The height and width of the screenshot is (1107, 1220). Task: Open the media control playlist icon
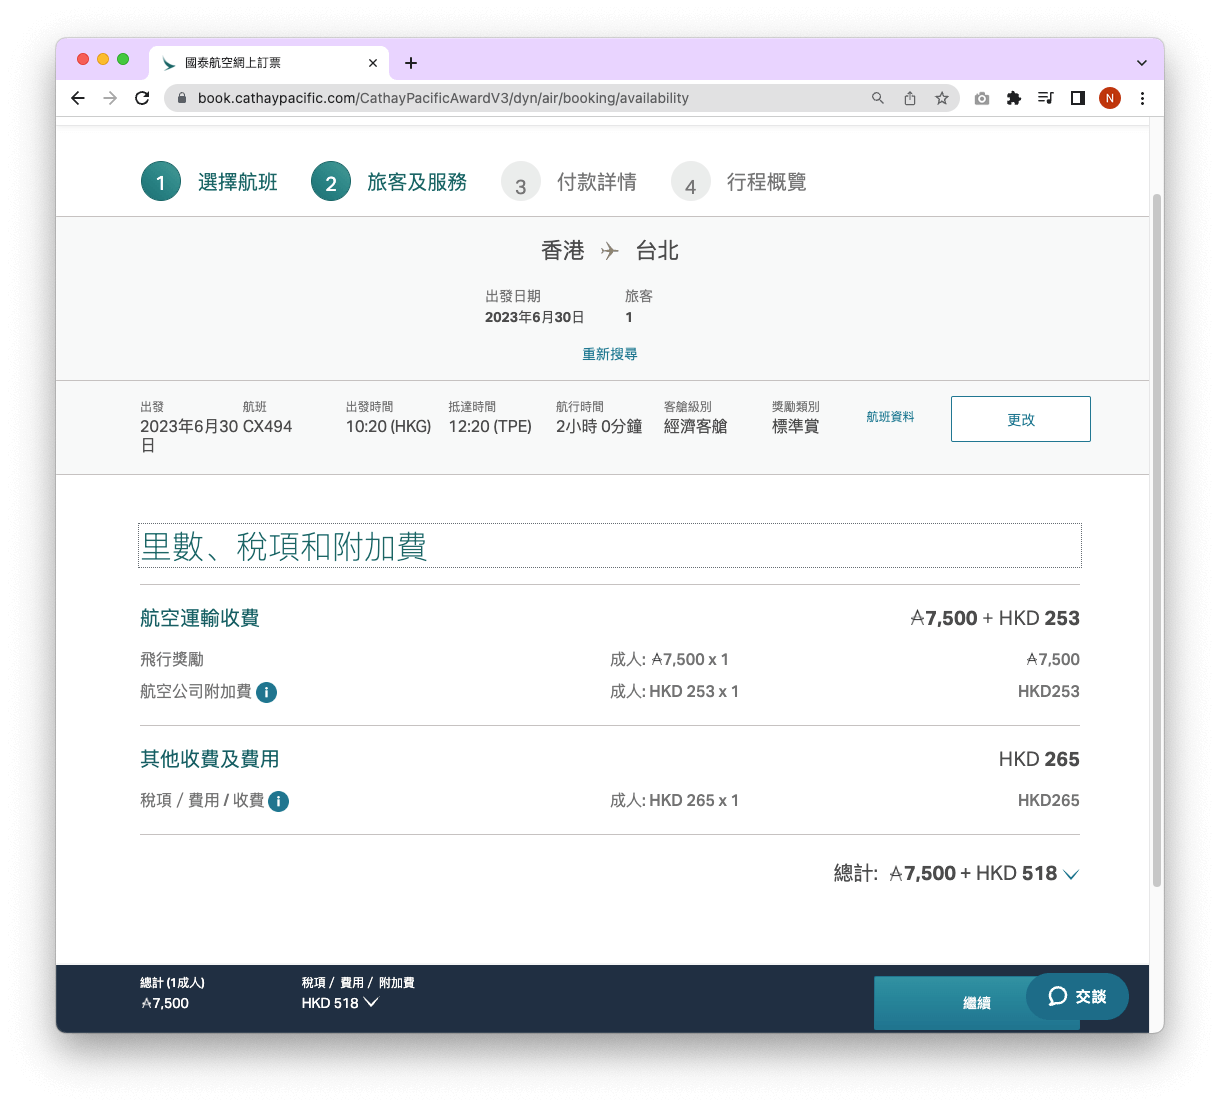click(x=1046, y=98)
